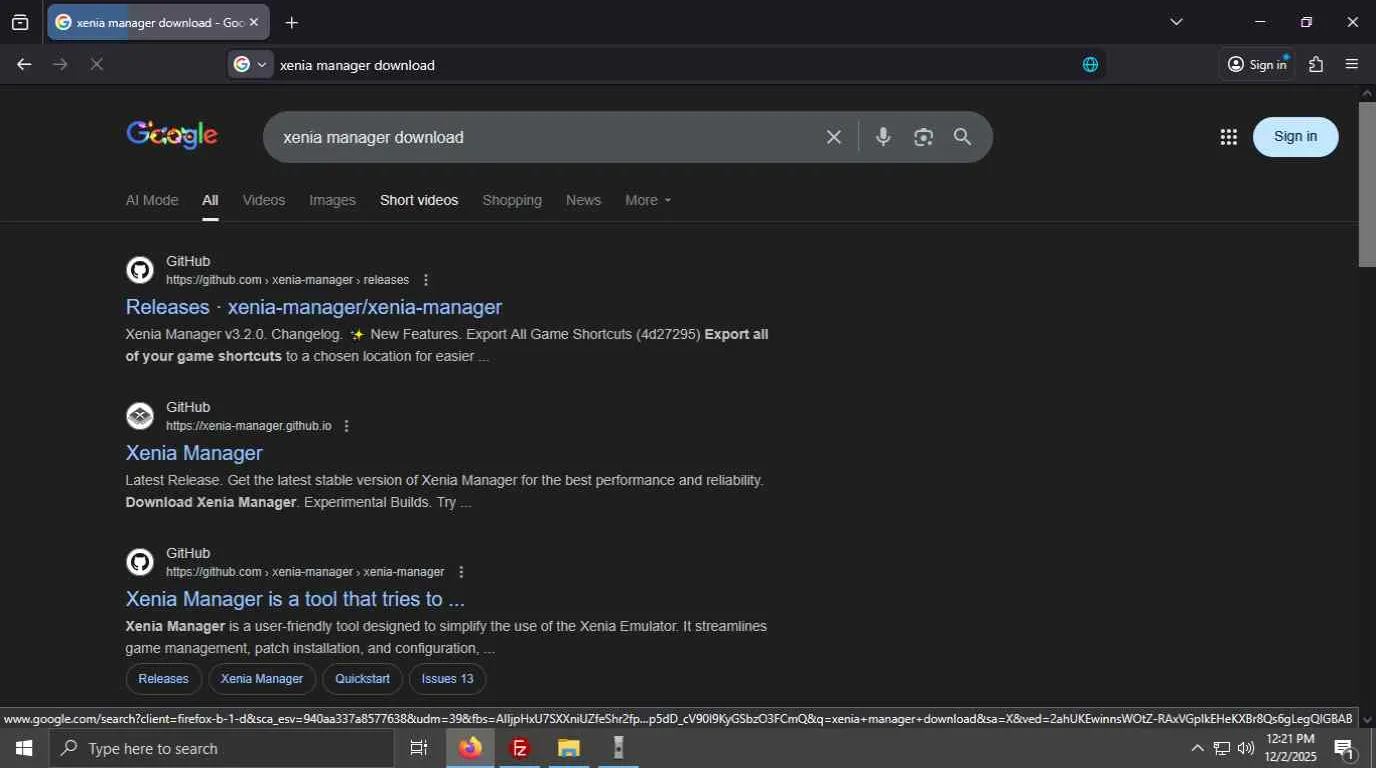This screenshot has height=768, width=1376.
Task: Open options menu for the xenia-manager repo result
Action: pos(461,572)
